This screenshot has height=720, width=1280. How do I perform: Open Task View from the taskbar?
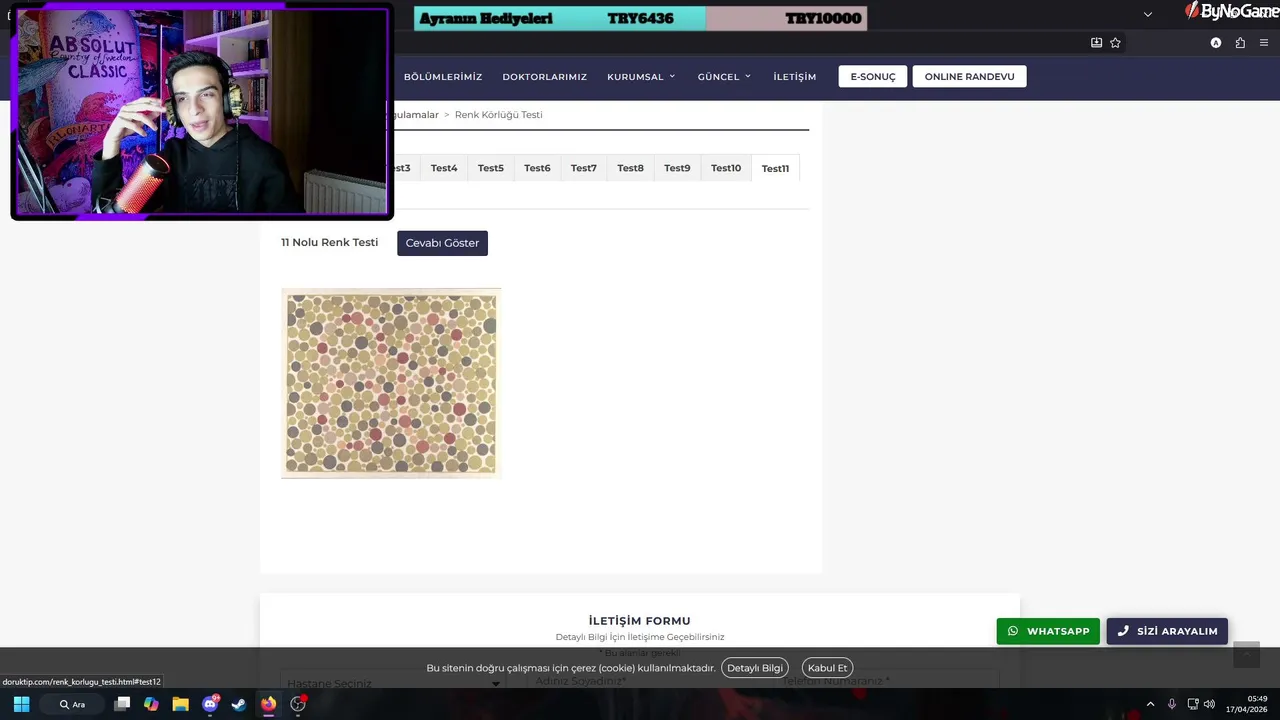point(122,704)
